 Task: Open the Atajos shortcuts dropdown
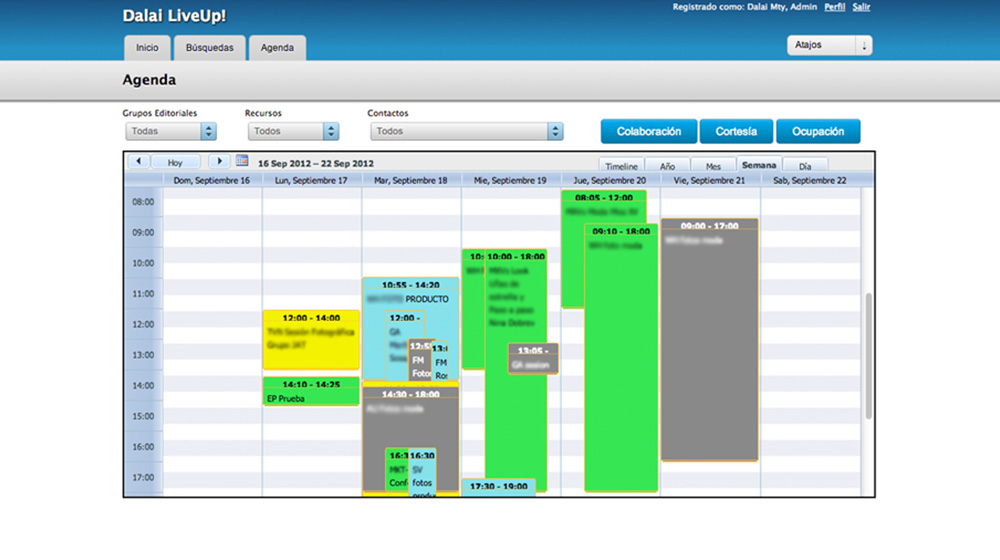point(829,46)
